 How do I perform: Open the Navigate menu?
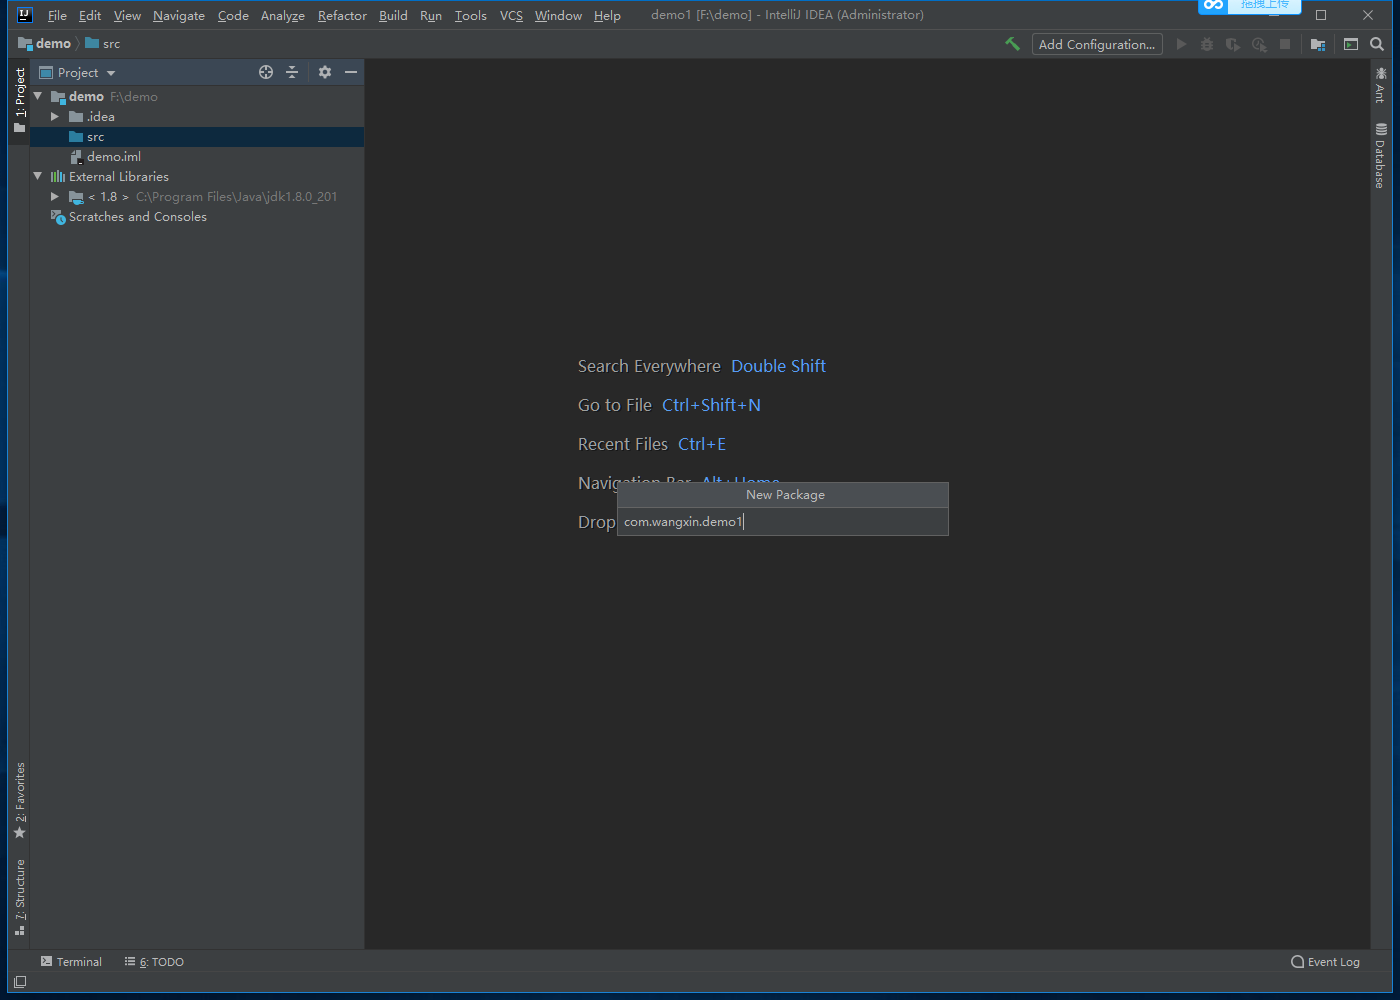point(179,15)
